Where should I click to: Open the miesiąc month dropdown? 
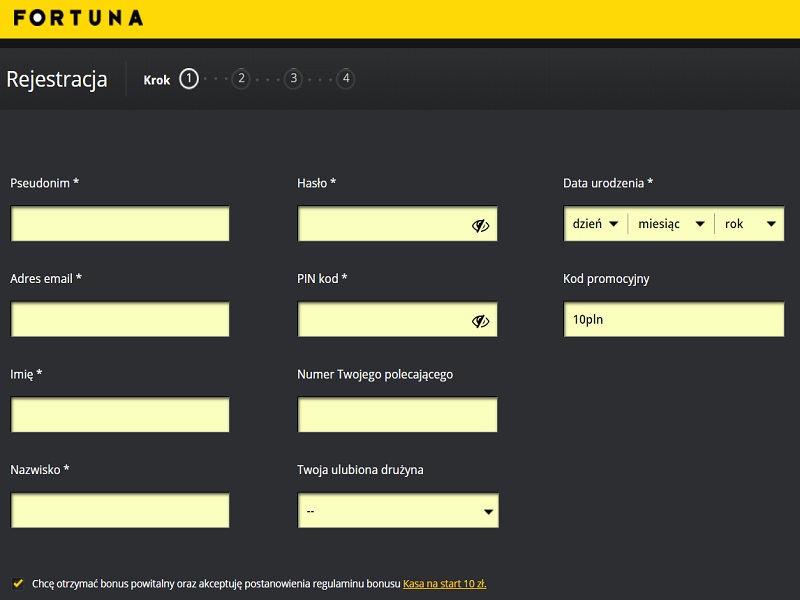coord(671,224)
